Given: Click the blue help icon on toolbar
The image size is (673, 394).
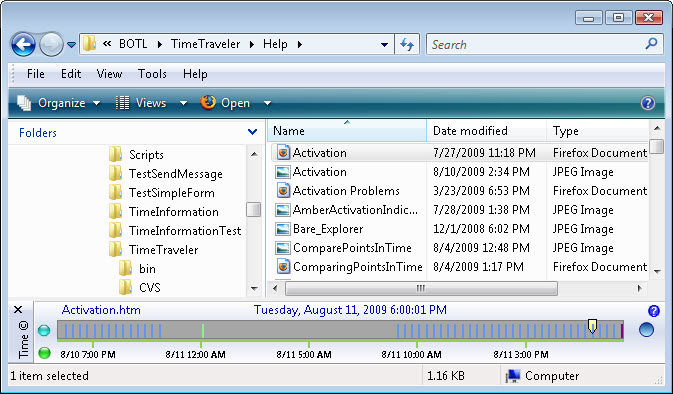Looking at the screenshot, I should pos(648,103).
